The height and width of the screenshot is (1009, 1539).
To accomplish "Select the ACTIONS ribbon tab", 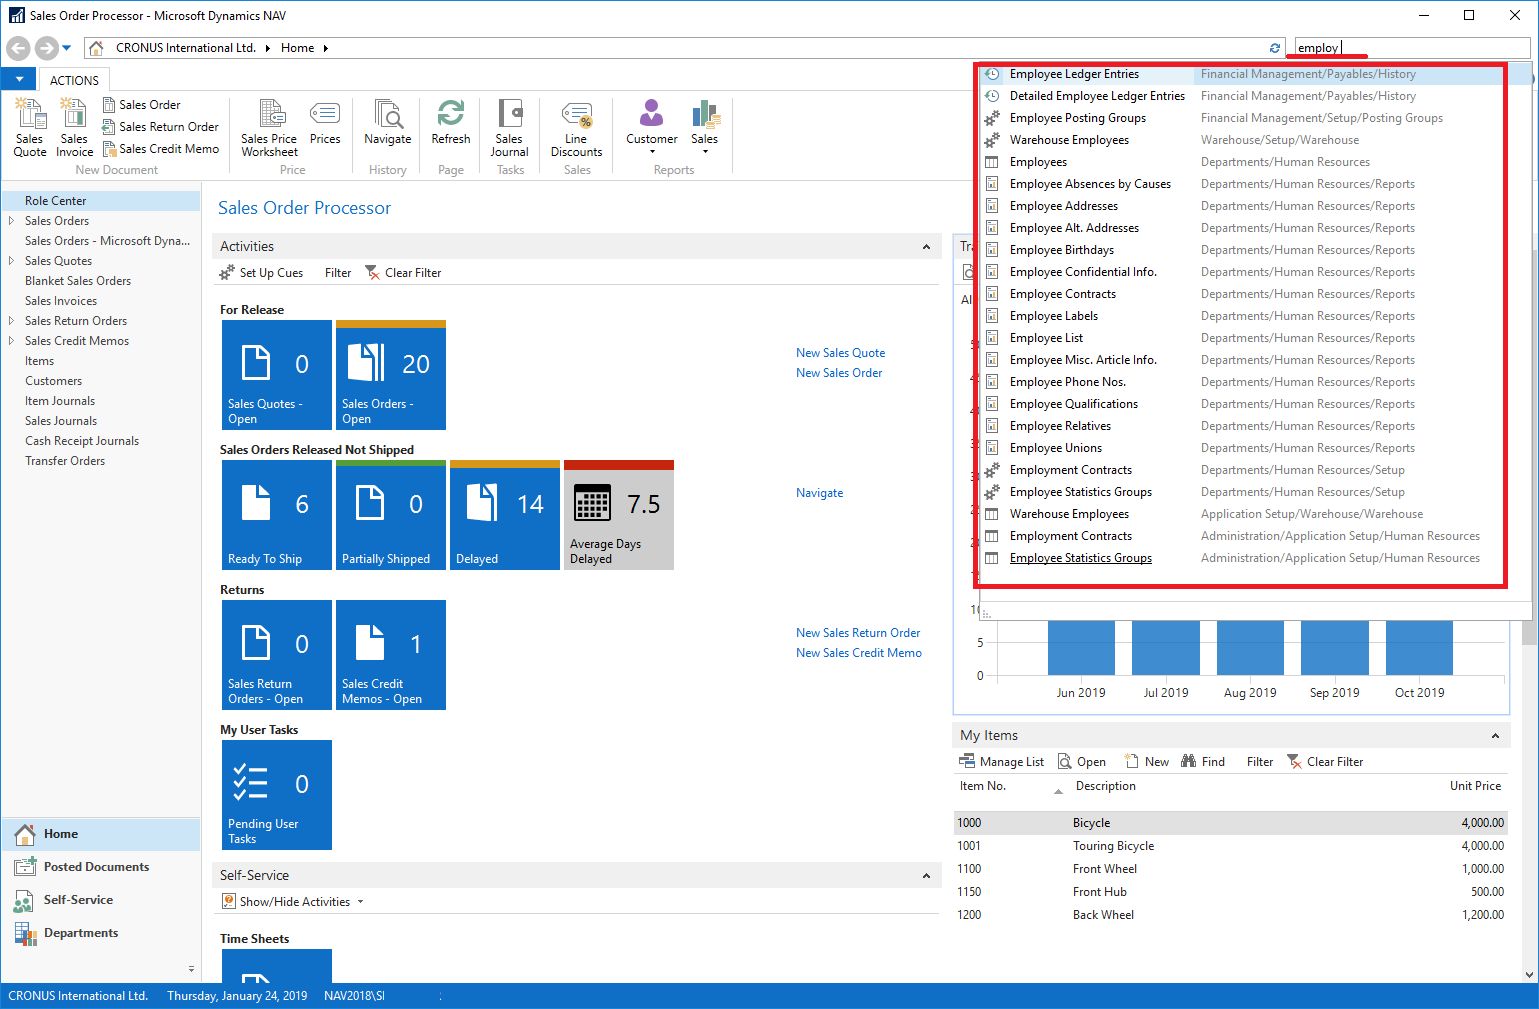I will 74,80.
